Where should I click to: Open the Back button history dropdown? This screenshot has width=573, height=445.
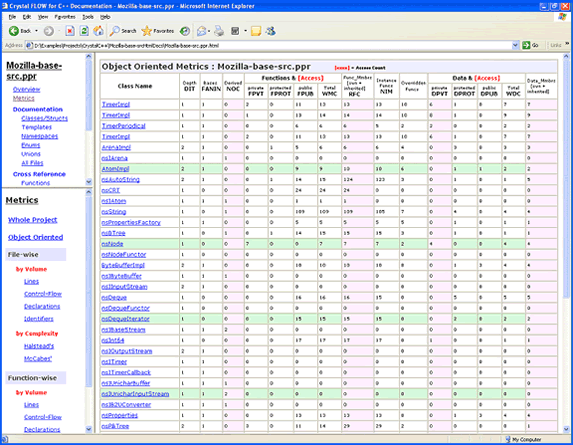(36, 31)
